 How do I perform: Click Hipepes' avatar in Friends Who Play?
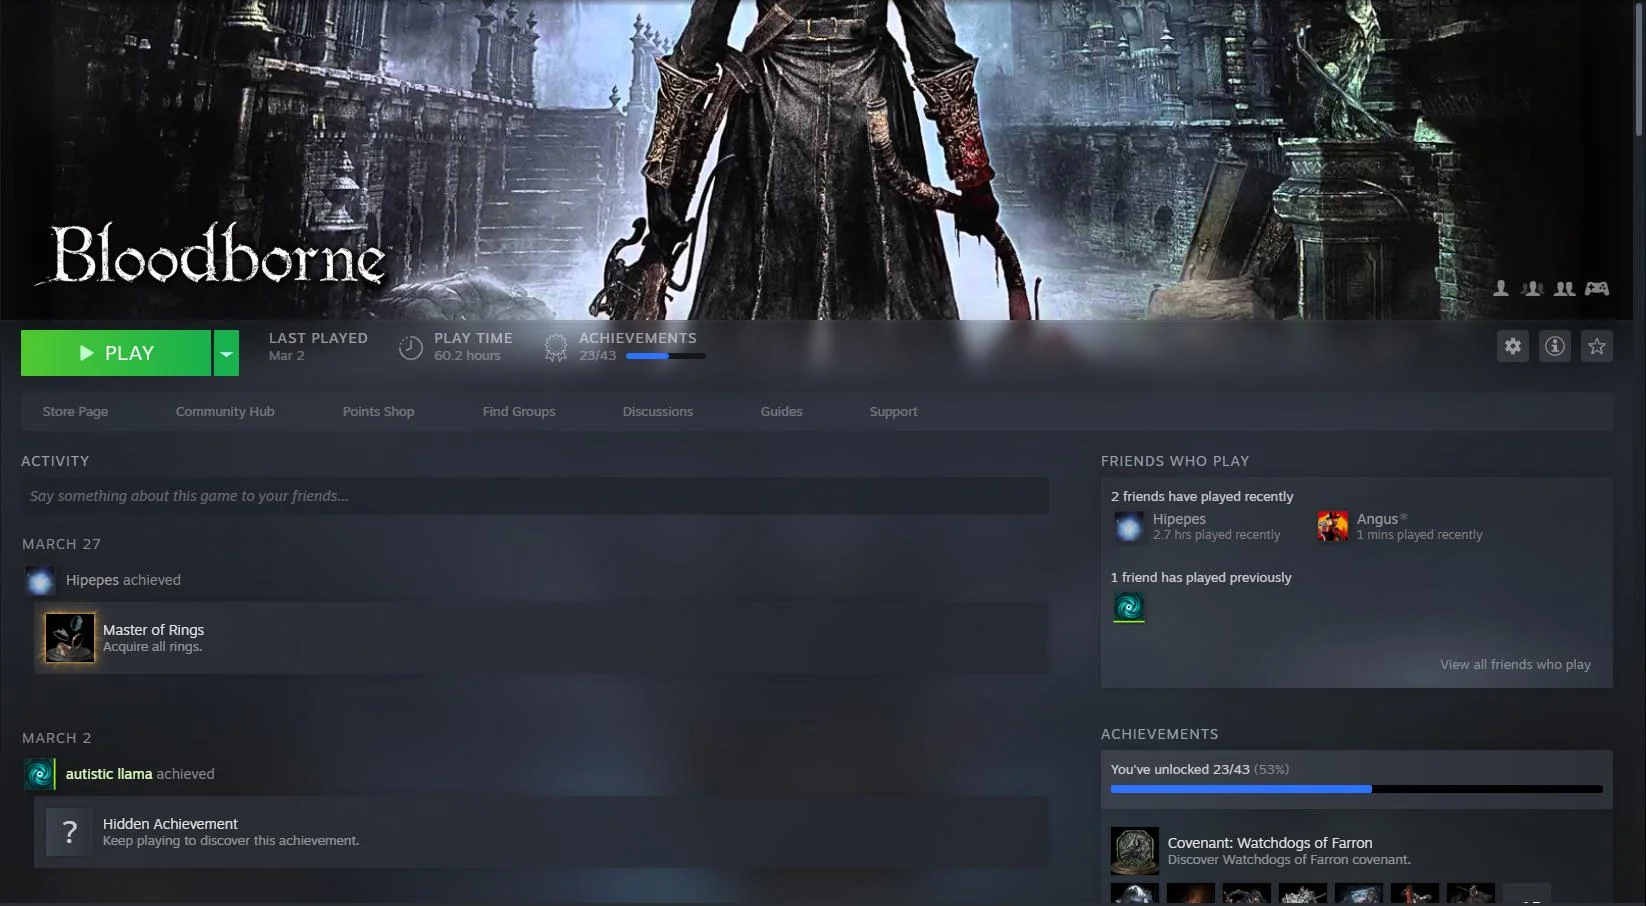coord(1129,527)
